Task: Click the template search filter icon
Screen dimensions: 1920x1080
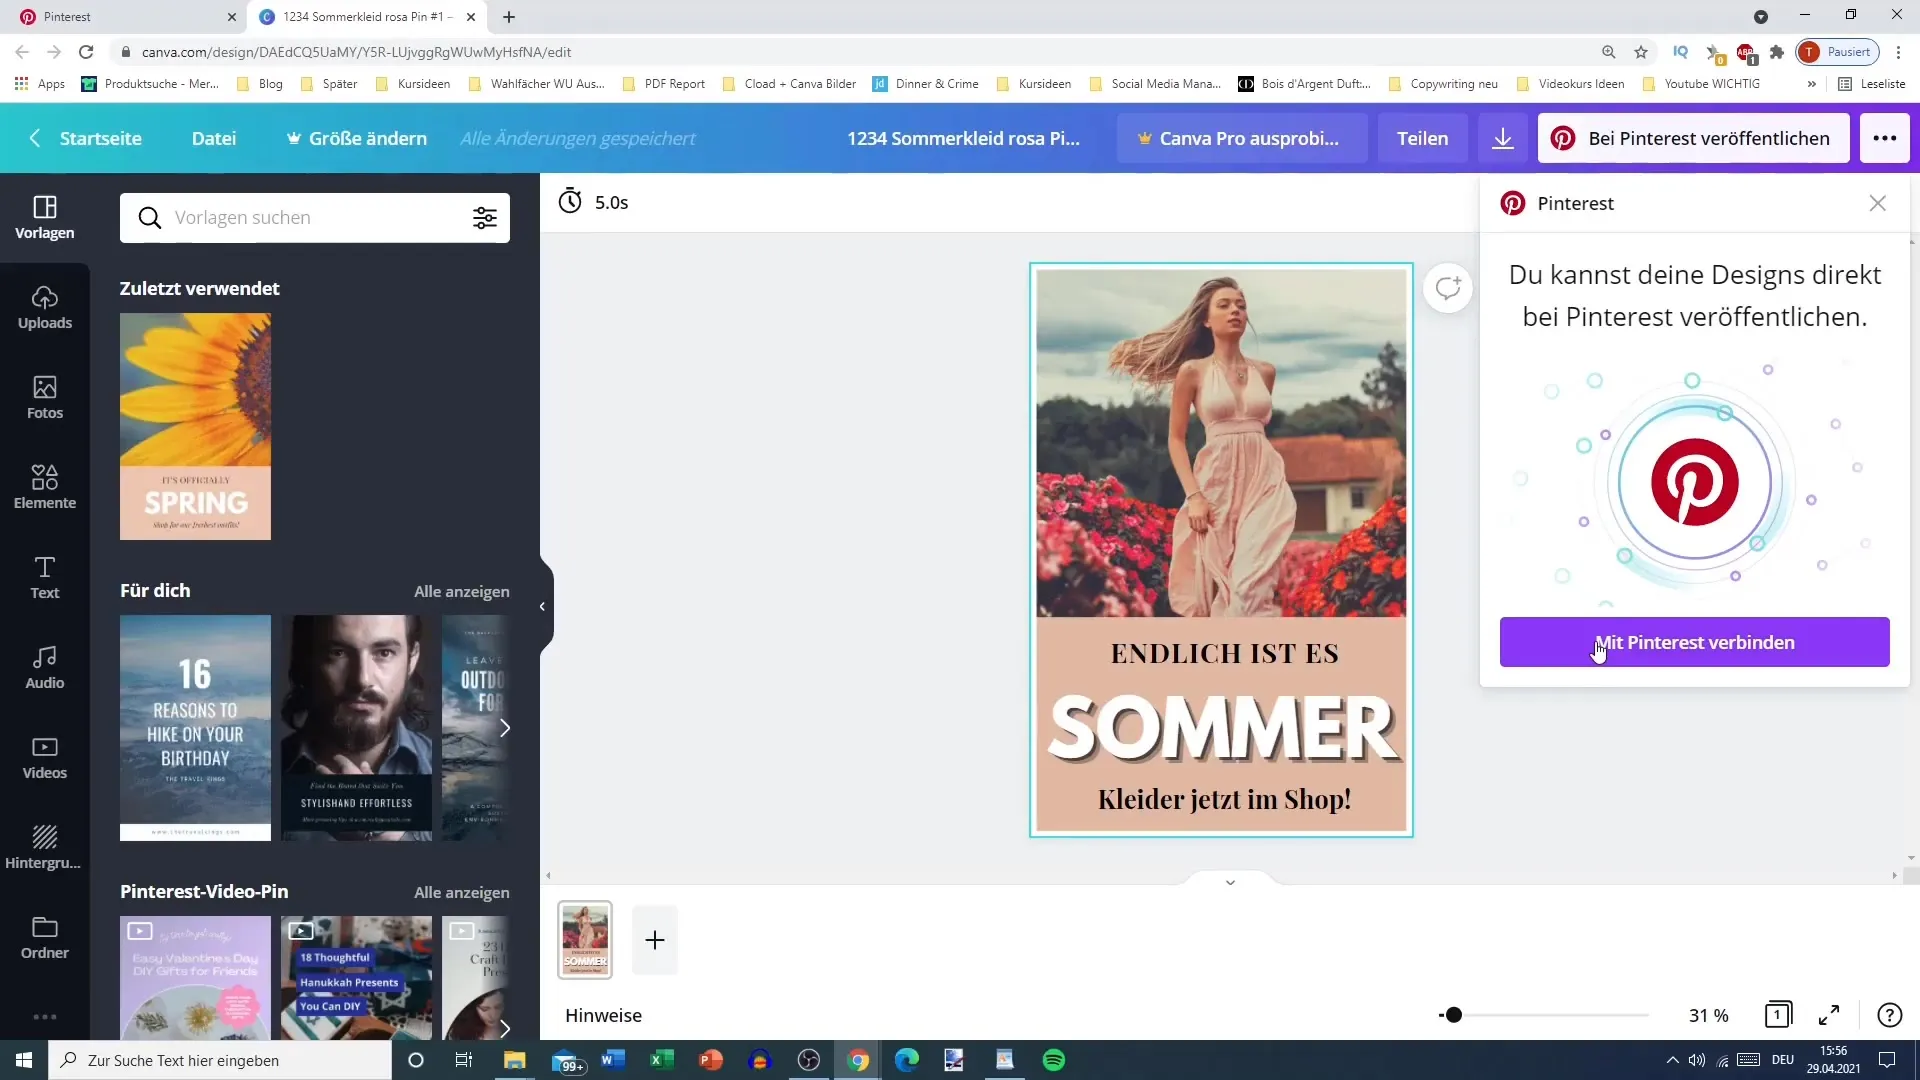Action: 485,218
